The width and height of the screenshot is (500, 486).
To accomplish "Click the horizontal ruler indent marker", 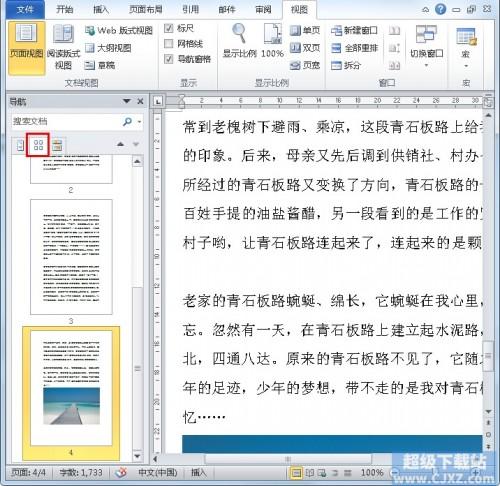I will [181, 101].
